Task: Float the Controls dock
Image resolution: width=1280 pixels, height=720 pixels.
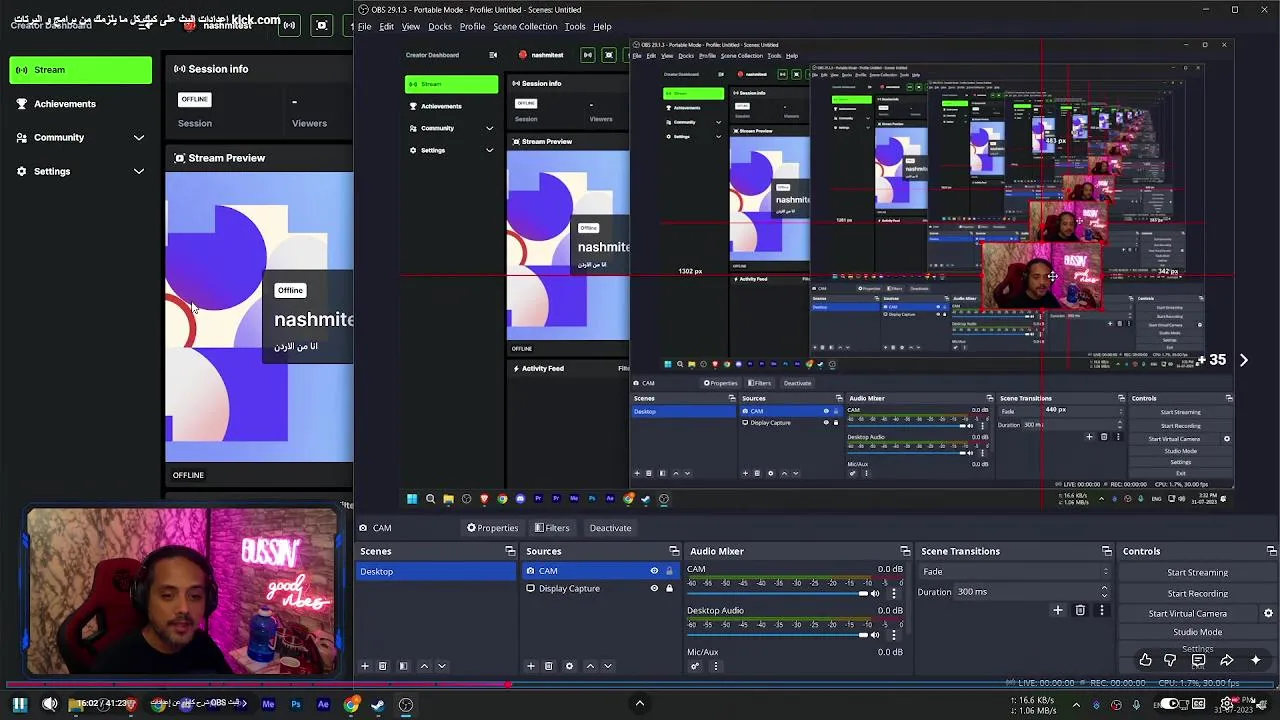Action: coord(1271,551)
